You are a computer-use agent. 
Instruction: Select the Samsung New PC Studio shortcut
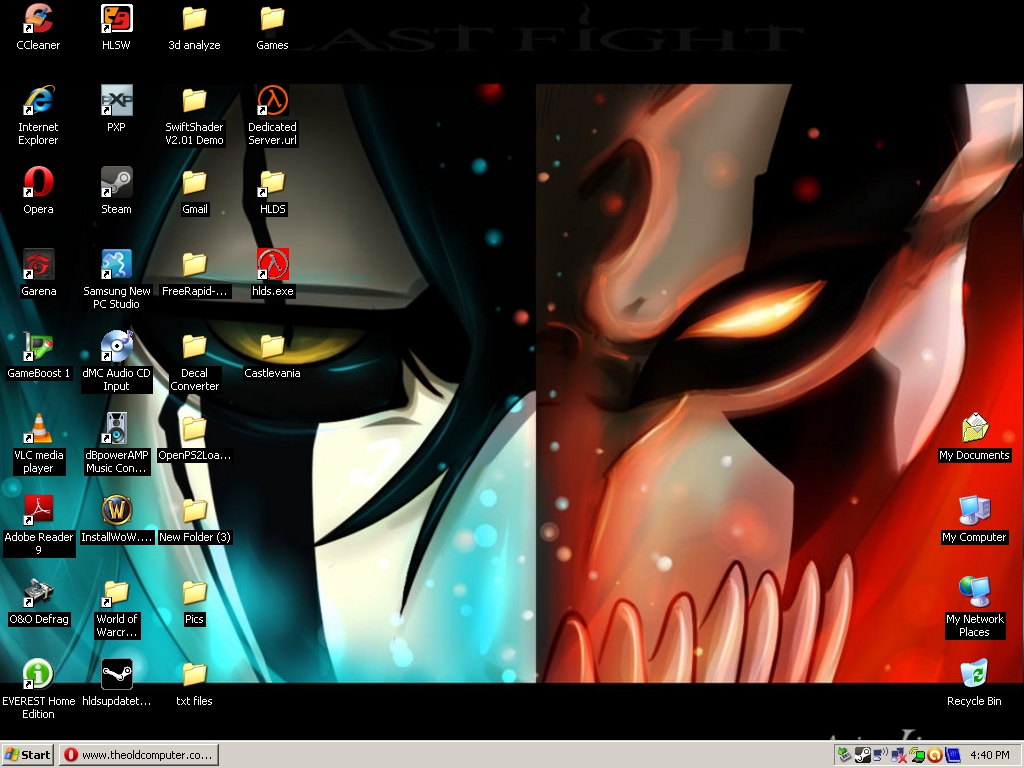pos(116,265)
